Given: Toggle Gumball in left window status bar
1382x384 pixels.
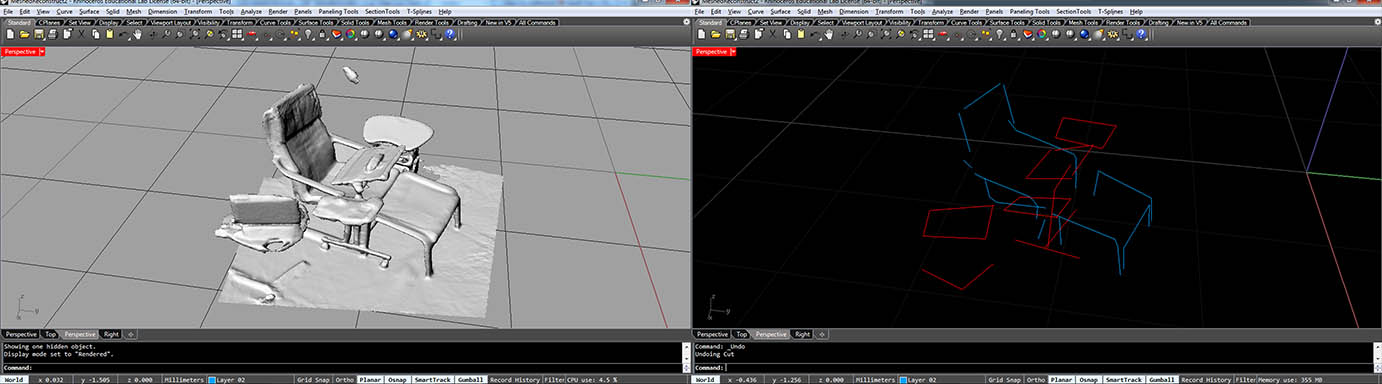Looking at the screenshot, I should (x=470, y=379).
